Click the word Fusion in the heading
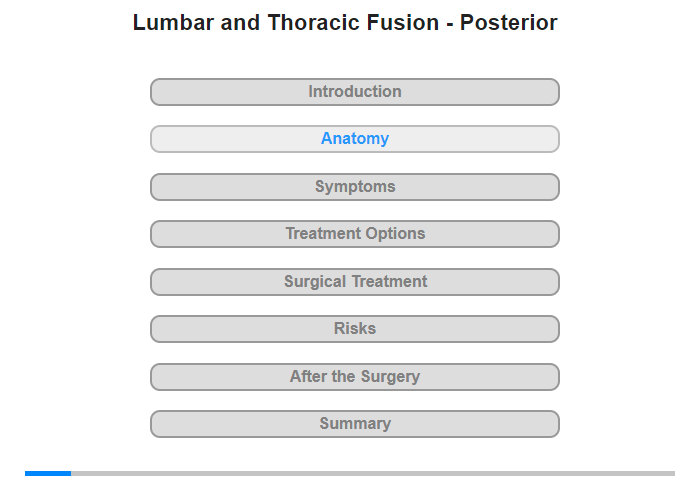This screenshot has width=700, height=480. tap(403, 22)
